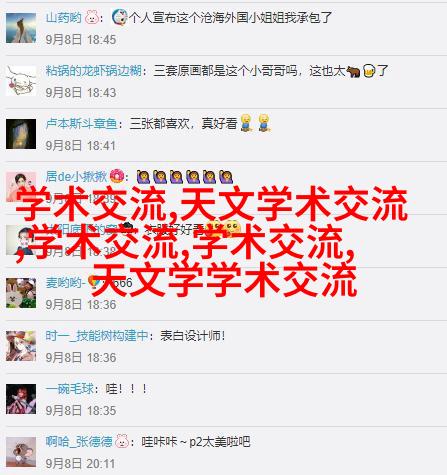The height and width of the screenshot is (475, 447).
Task: Click the avatar of 粘锅的龙虾锅边糊
Action: point(21,81)
